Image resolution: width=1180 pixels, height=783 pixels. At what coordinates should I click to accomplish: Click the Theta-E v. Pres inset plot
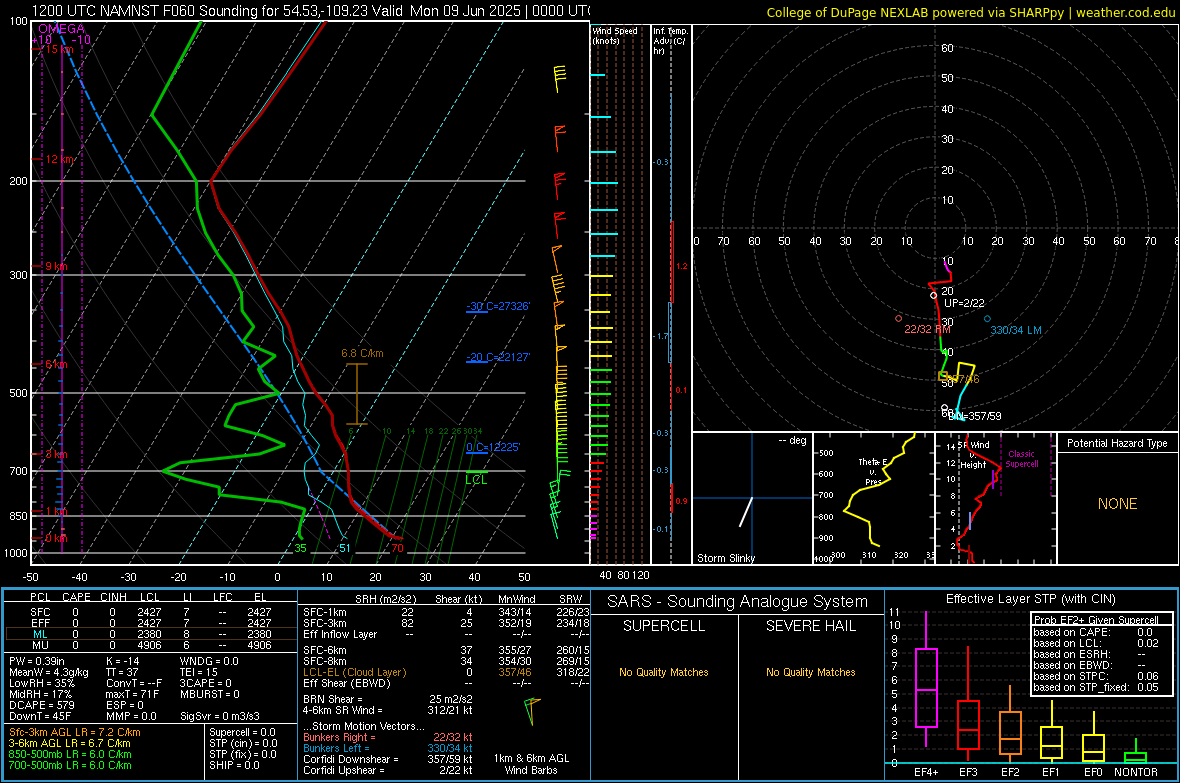874,498
